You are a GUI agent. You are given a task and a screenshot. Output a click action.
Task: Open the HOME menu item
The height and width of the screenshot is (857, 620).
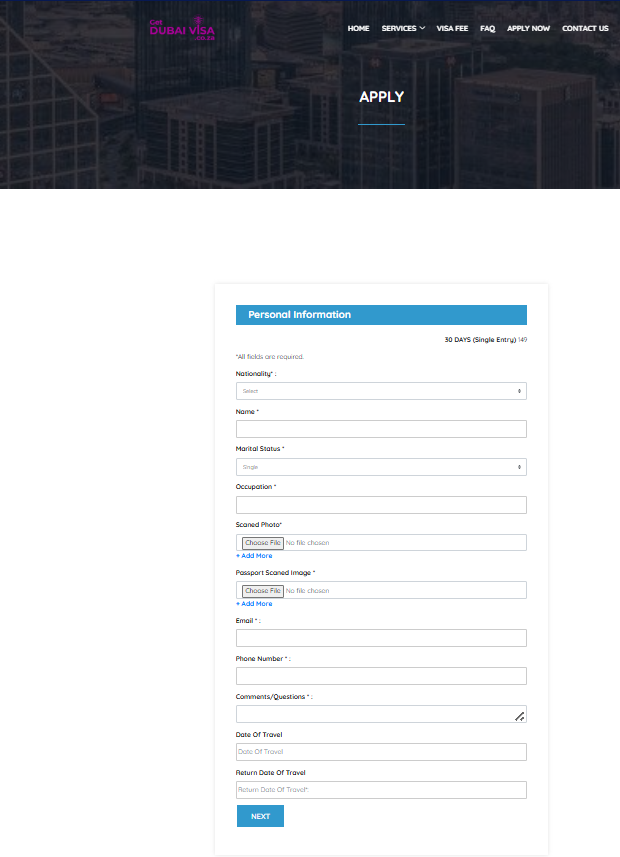(358, 29)
